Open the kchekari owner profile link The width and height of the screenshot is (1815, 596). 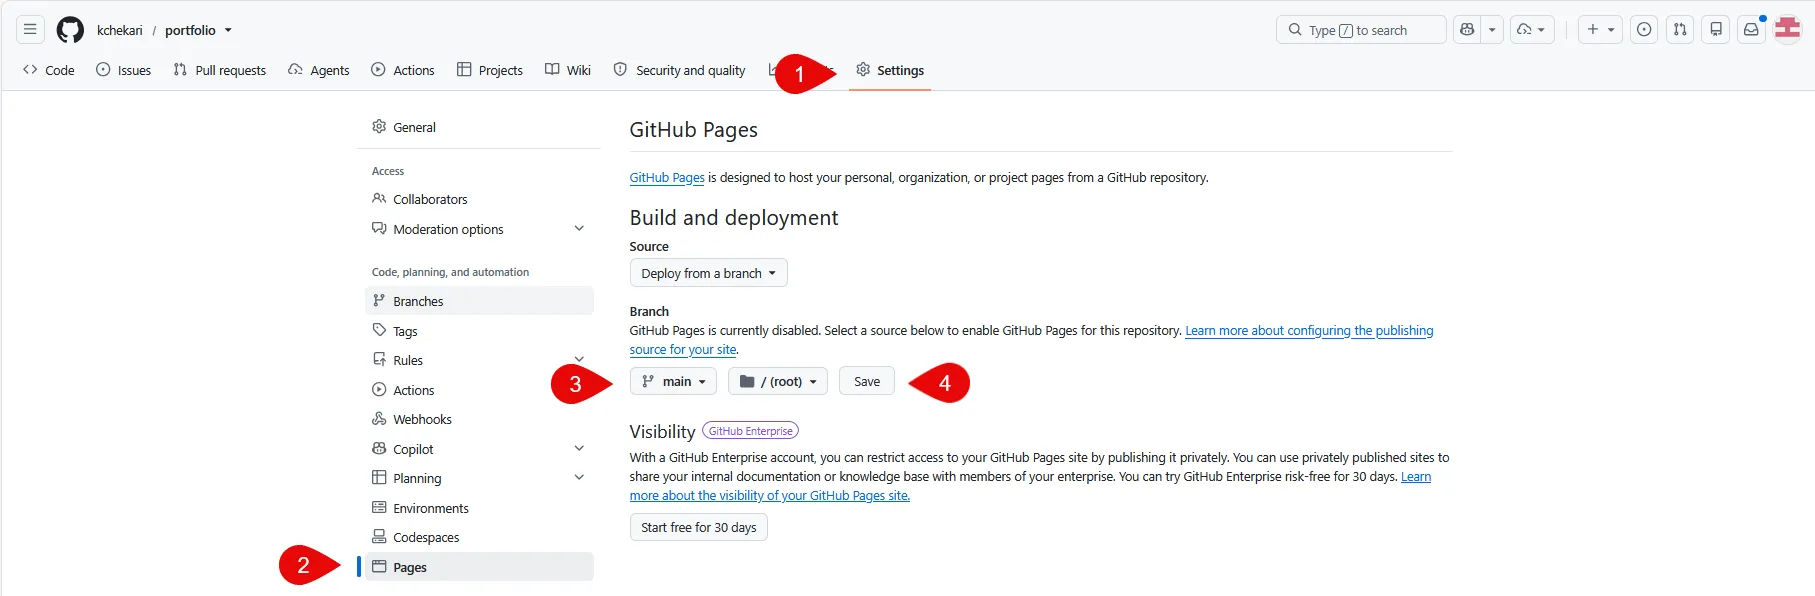[x=120, y=30]
